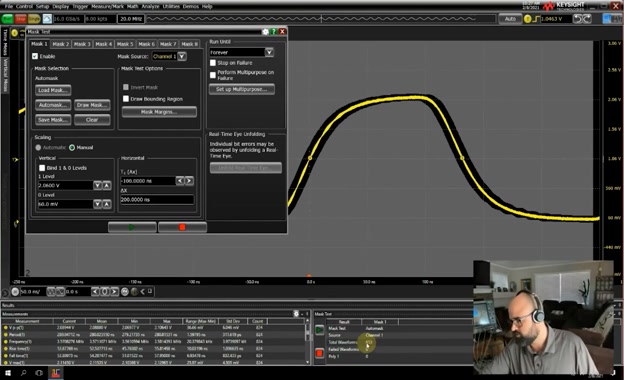Open Windows Task View
Viewport: 624px width, 380px height.
[39, 373]
